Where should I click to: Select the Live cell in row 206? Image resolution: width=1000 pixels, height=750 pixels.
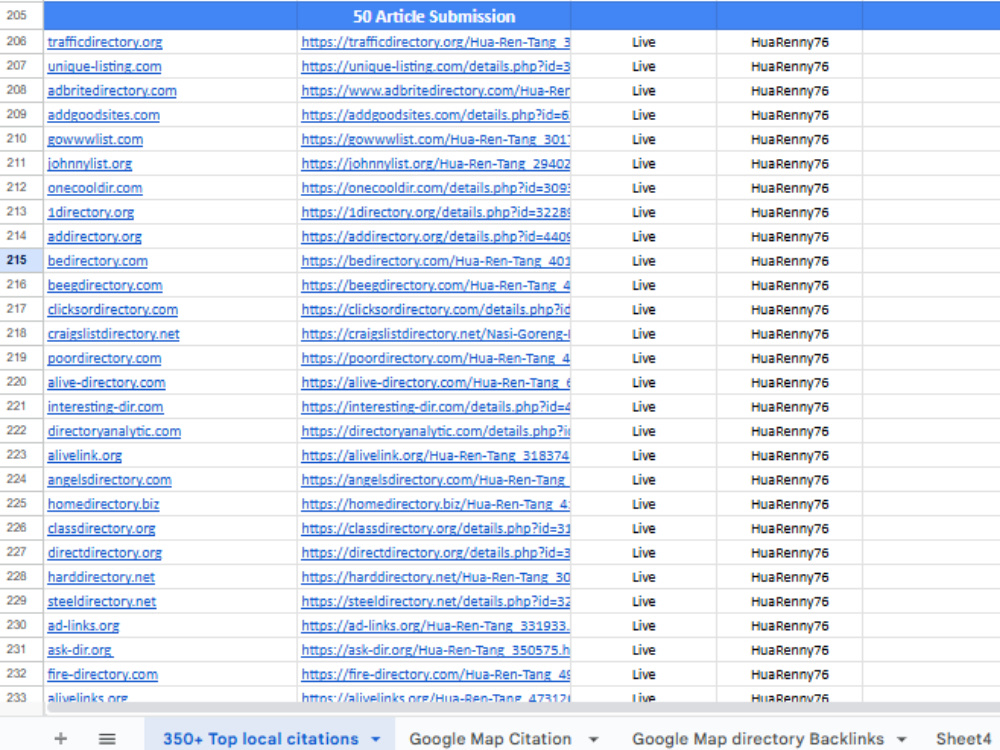[x=643, y=42]
